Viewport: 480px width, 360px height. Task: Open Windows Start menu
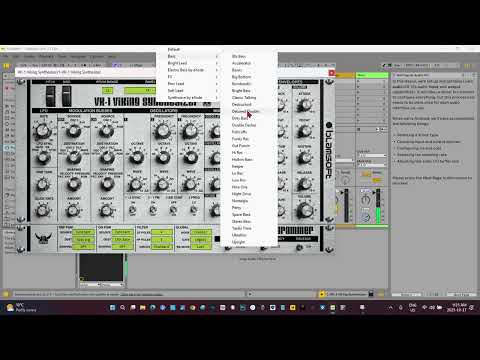click(112, 308)
